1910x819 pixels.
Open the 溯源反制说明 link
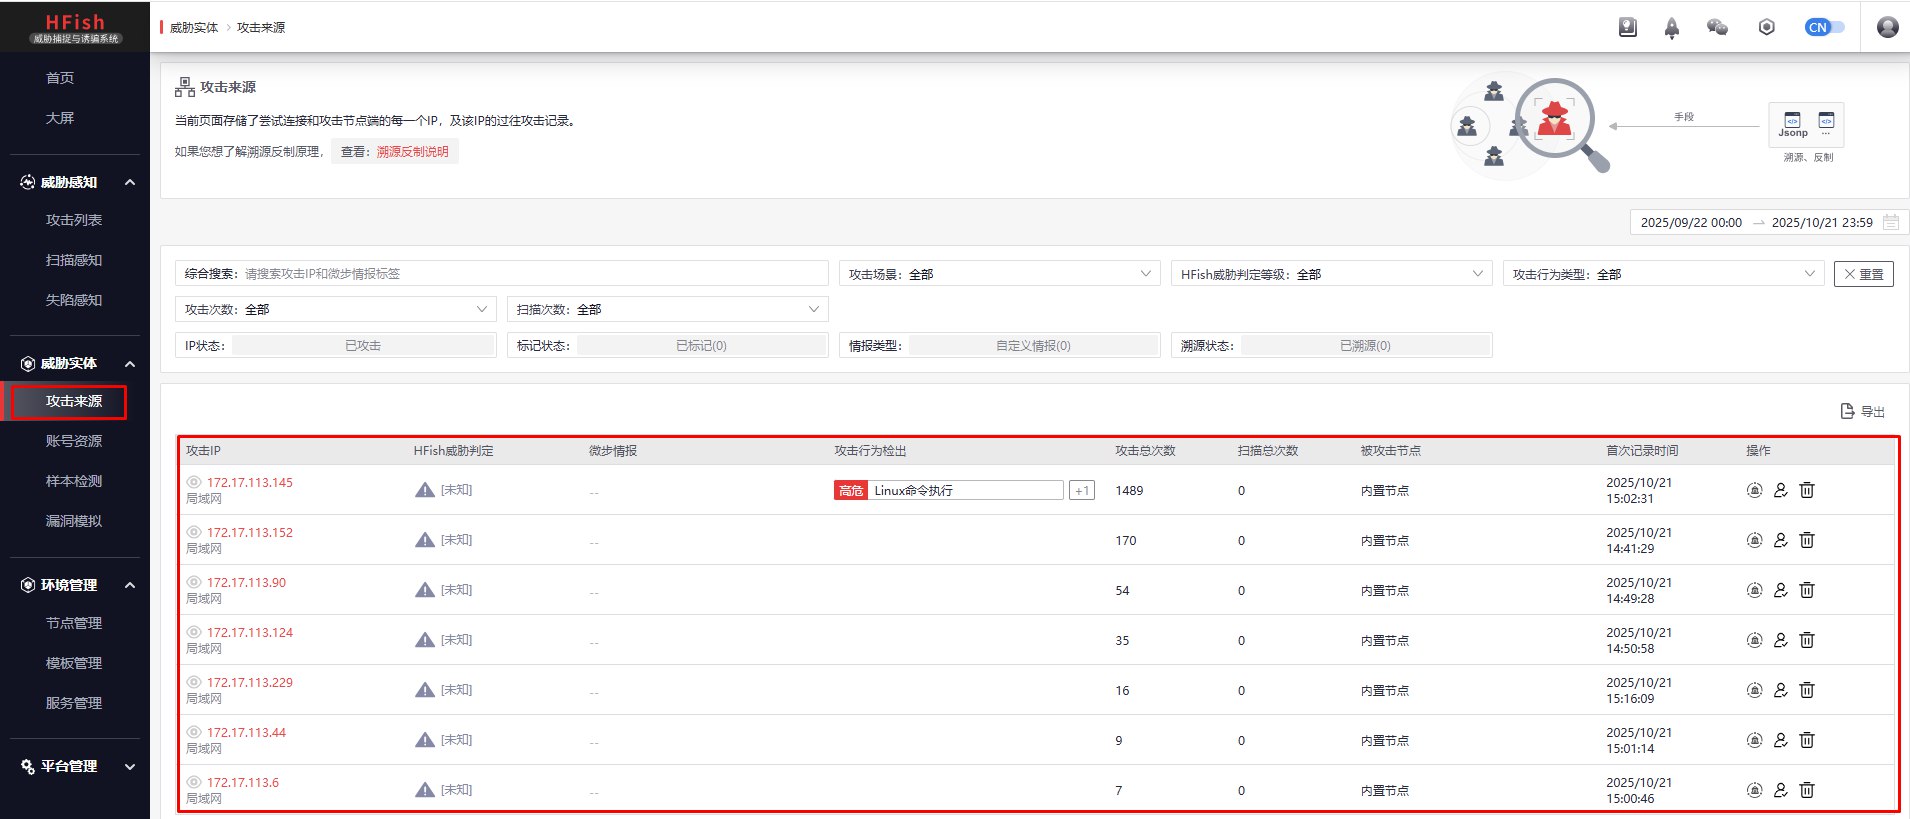[412, 152]
